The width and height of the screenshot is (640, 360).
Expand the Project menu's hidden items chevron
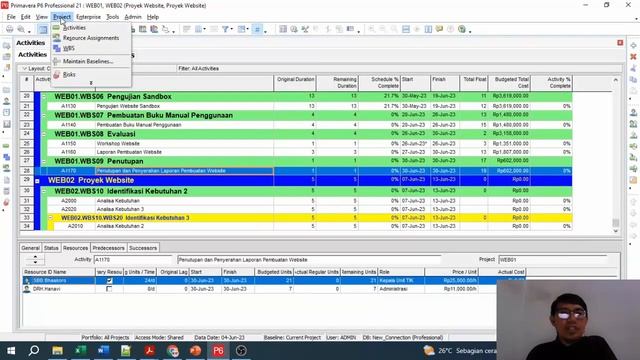tap(91, 83)
